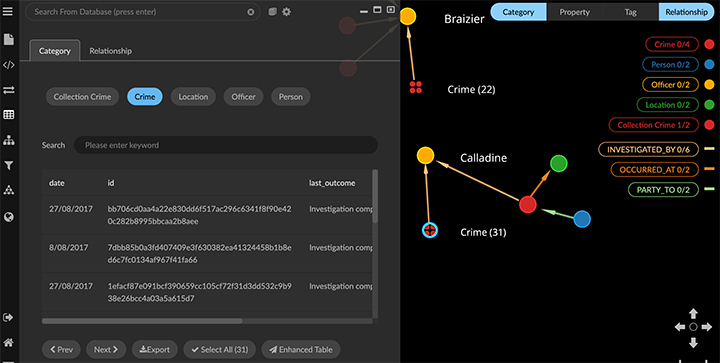Click the filter funnel sidebar icon

(x=8, y=165)
